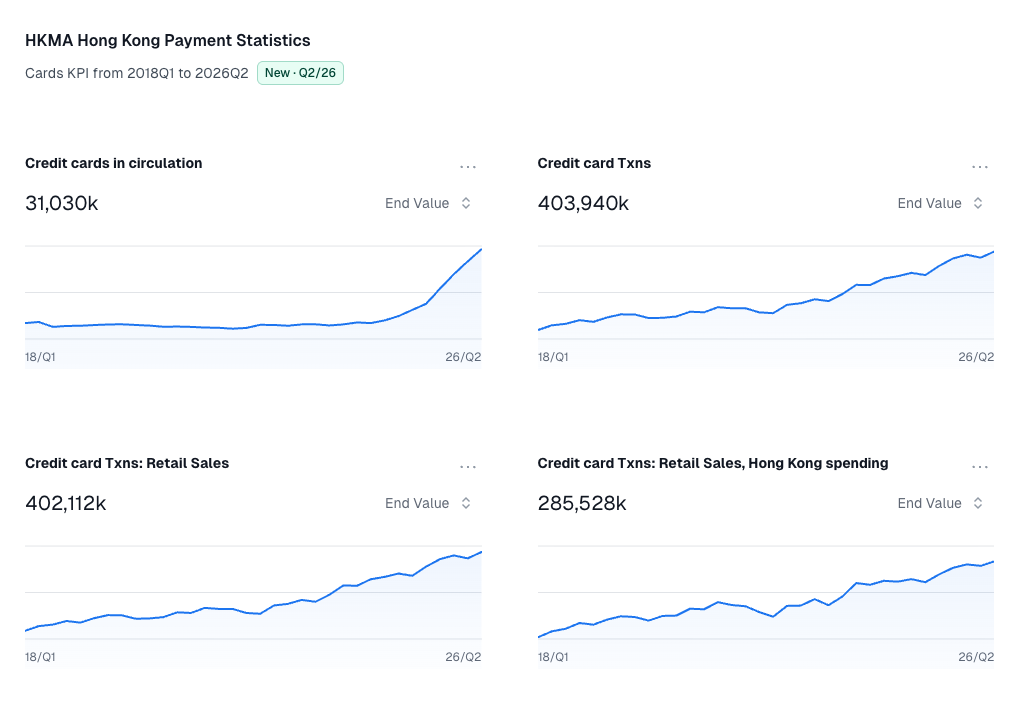Viewport: 1027px width, 706px height.
Task: Click the 402,112k value
Action: (65, 503)
